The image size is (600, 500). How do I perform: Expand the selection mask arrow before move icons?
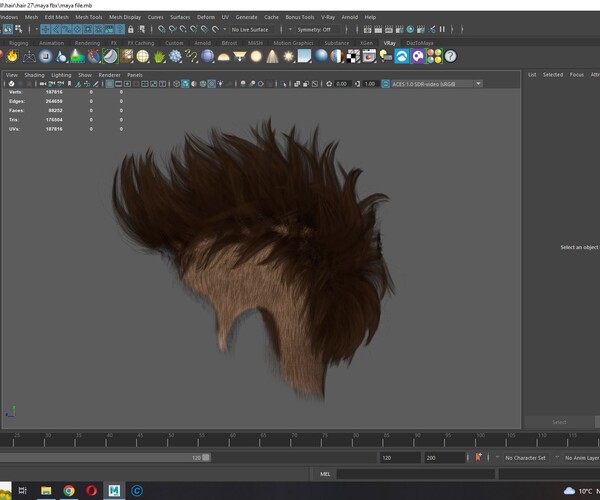[x=36, y=29]
